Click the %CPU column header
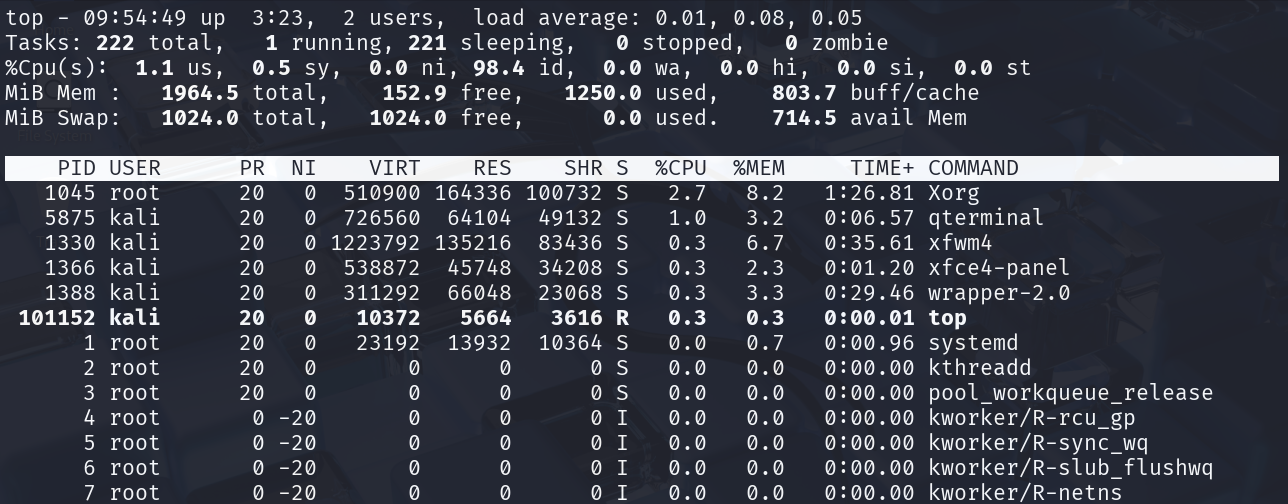Viewport: 1288px width, 504px height. coord(680,168)
